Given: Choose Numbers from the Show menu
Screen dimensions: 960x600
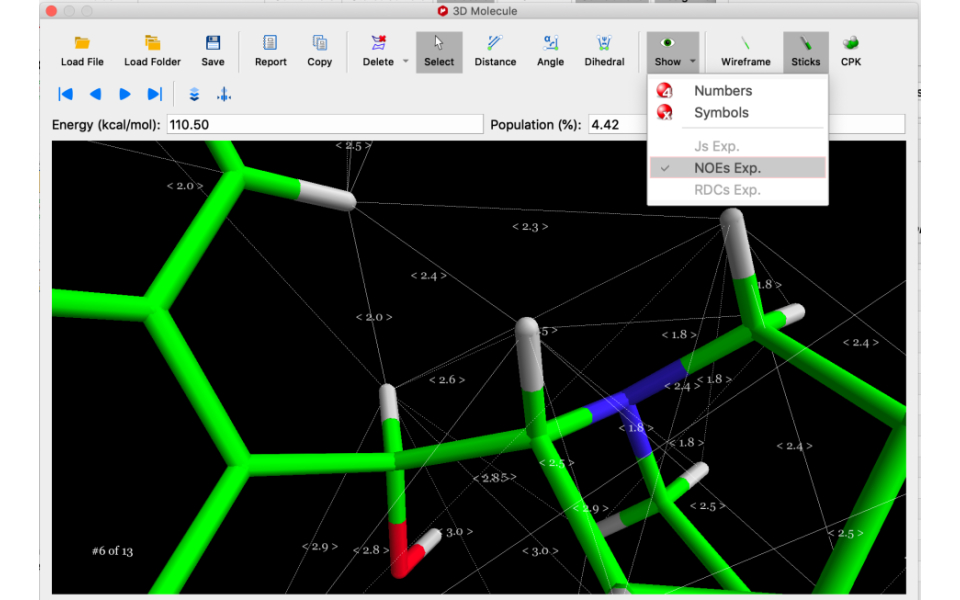Looking at the screenshot, I should coord(722,91).
